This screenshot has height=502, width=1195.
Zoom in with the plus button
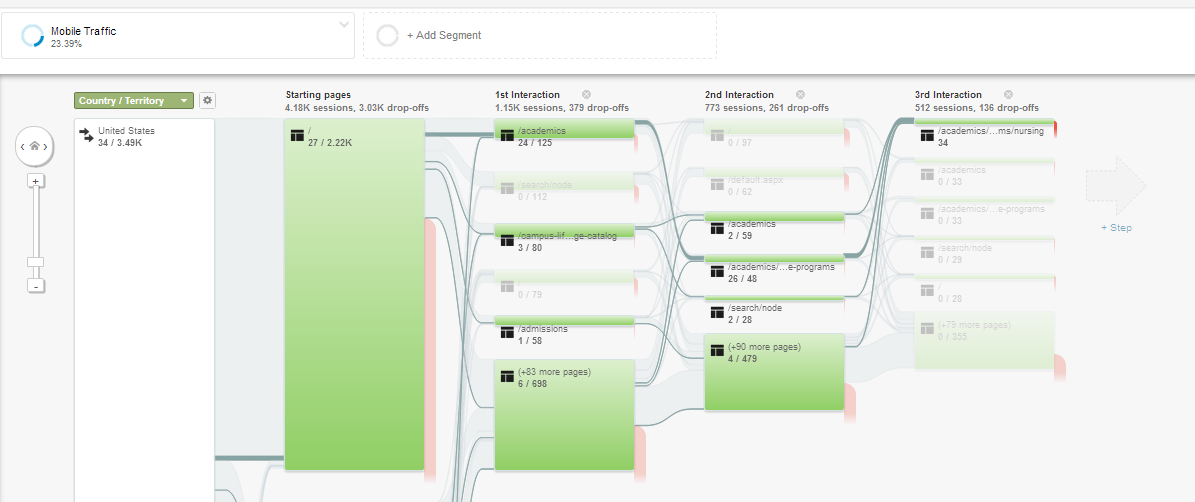tap(35, 181)
